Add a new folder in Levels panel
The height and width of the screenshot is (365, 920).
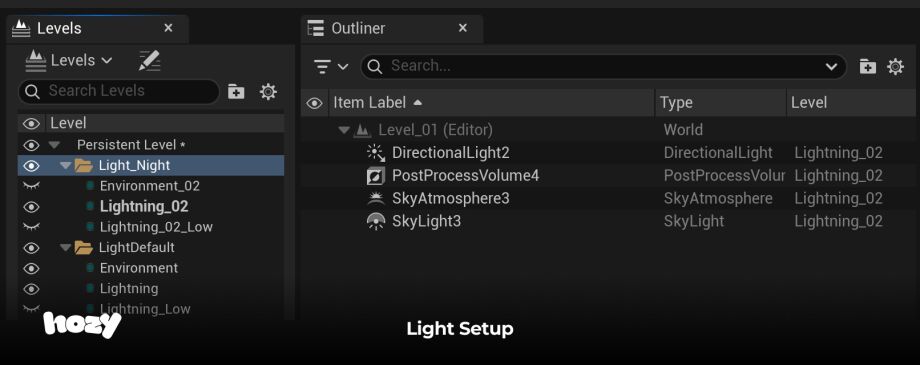(x=236, y=92)
